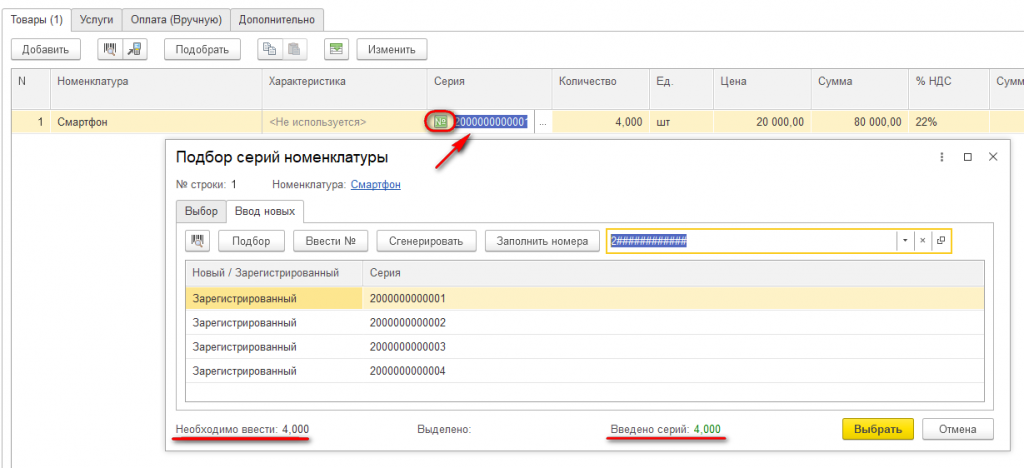Viewport: 1024px width, 468px height.
Task: Click the quantity cell 4,000
Action: click(601, 122)
